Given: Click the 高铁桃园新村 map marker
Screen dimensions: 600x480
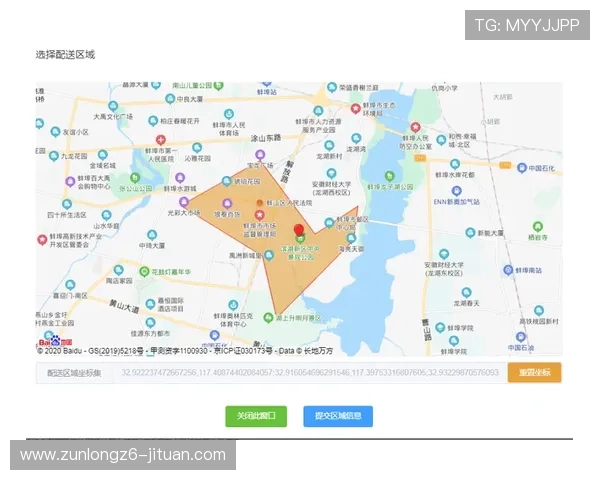Looking at the screenshot, I should click(539, 310).
